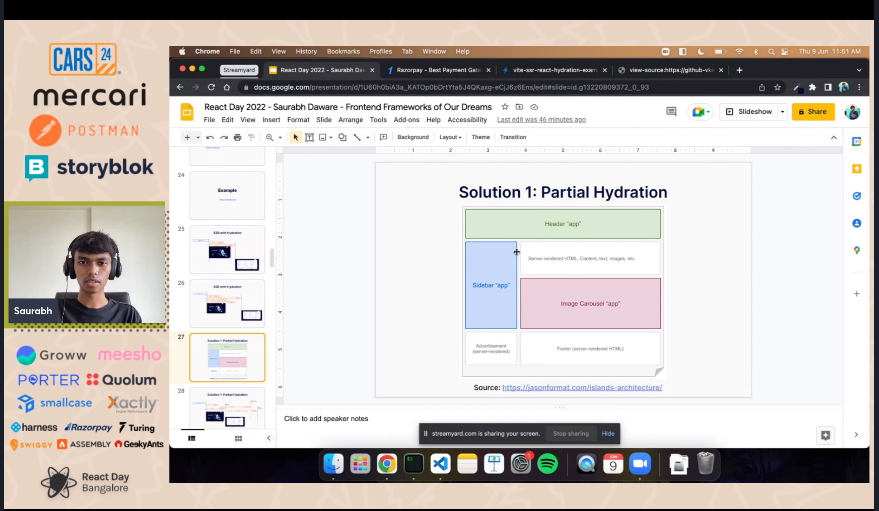Bookmark this page with star icon
Image resolution: width=879 pixels, height=511 pixels.
click(x=778, y=87)
